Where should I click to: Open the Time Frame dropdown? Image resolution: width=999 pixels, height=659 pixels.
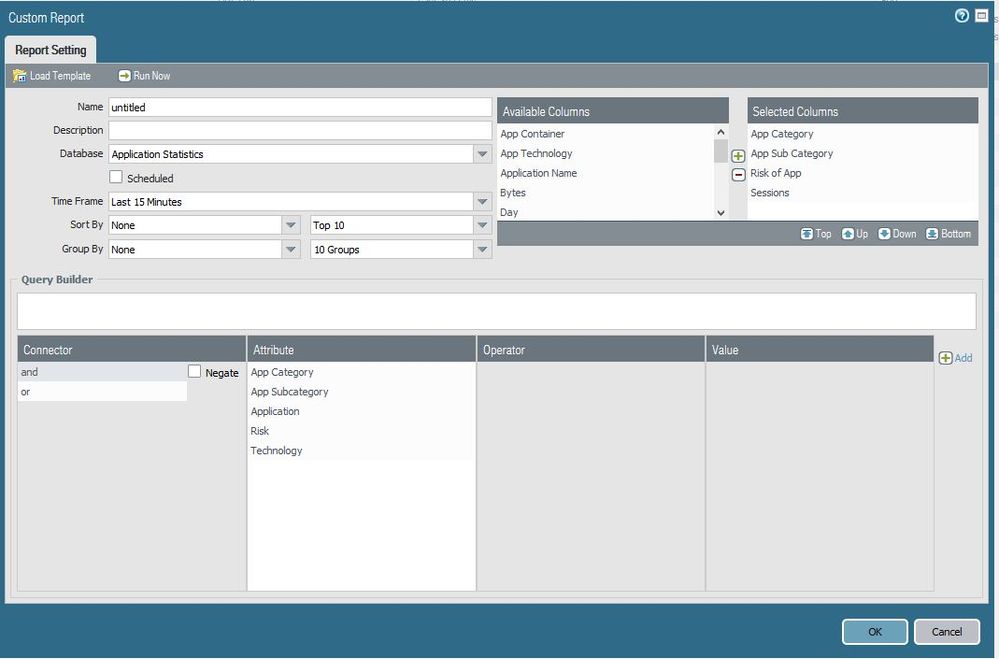(482, 202)
